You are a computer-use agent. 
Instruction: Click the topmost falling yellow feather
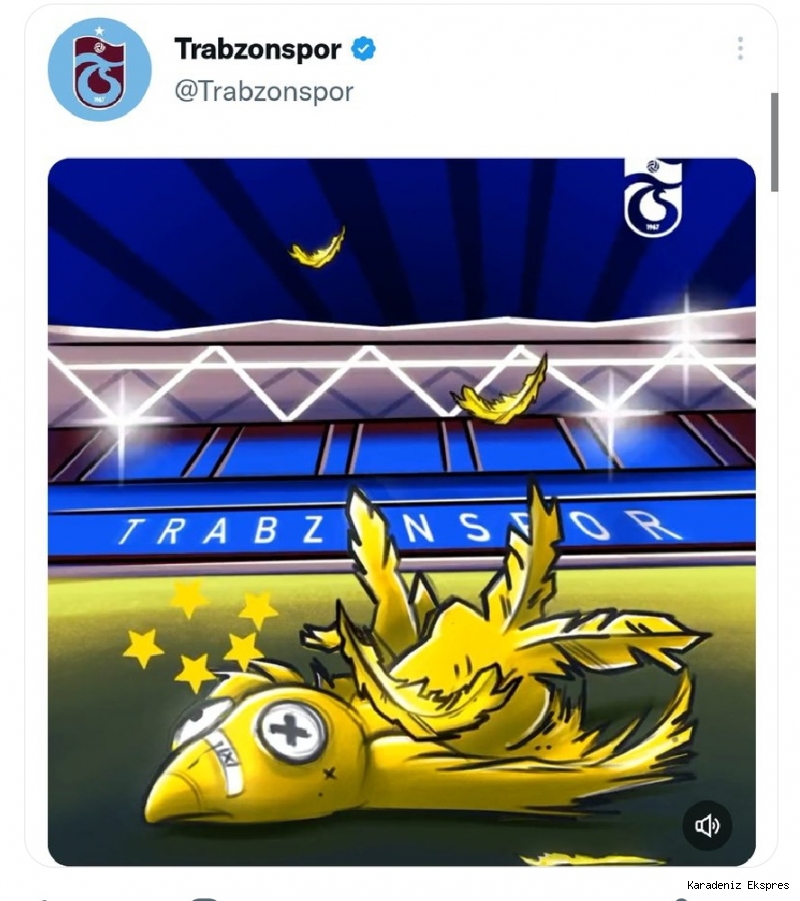(318, 248)
